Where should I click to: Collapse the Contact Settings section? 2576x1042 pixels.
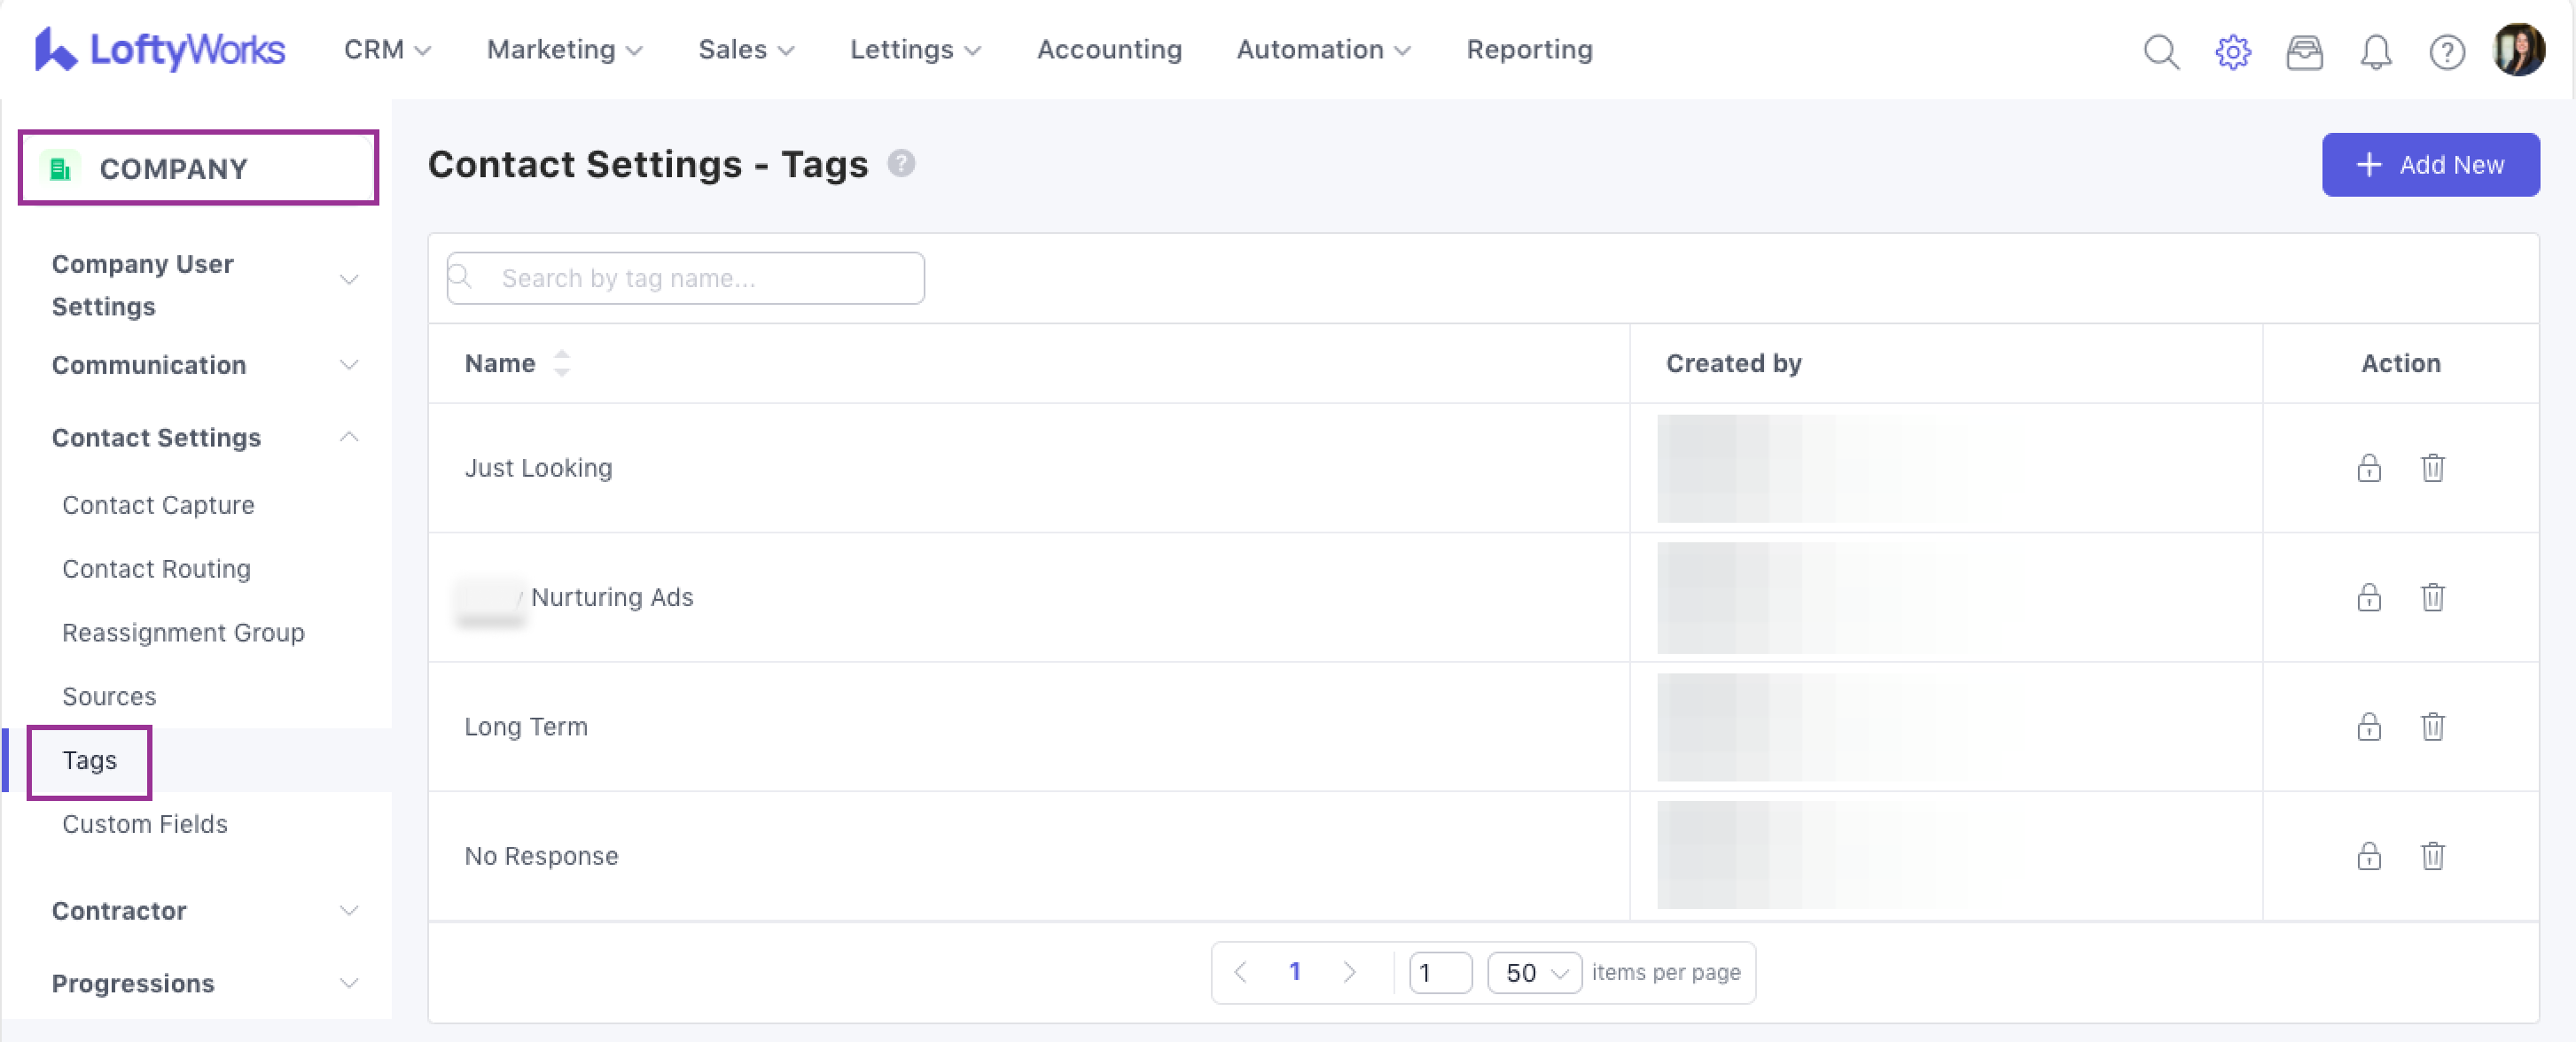point(348,437)
